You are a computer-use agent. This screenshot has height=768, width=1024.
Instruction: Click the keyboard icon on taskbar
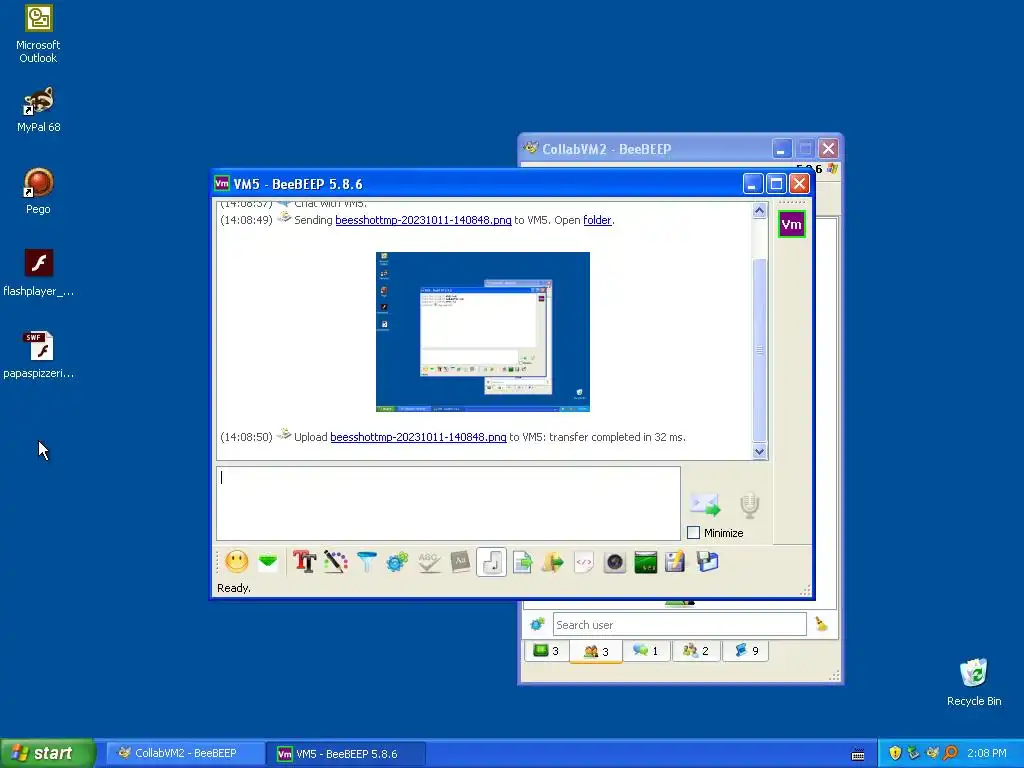click(858, 754)
